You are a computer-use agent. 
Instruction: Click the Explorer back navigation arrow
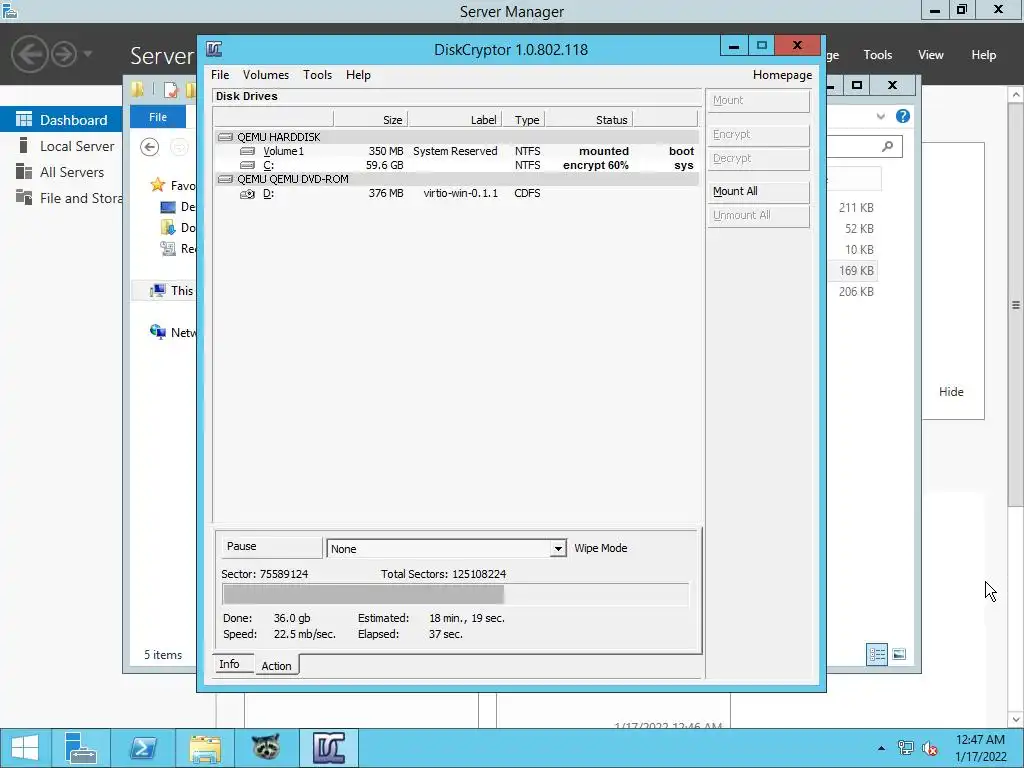[x=150, y=148]
